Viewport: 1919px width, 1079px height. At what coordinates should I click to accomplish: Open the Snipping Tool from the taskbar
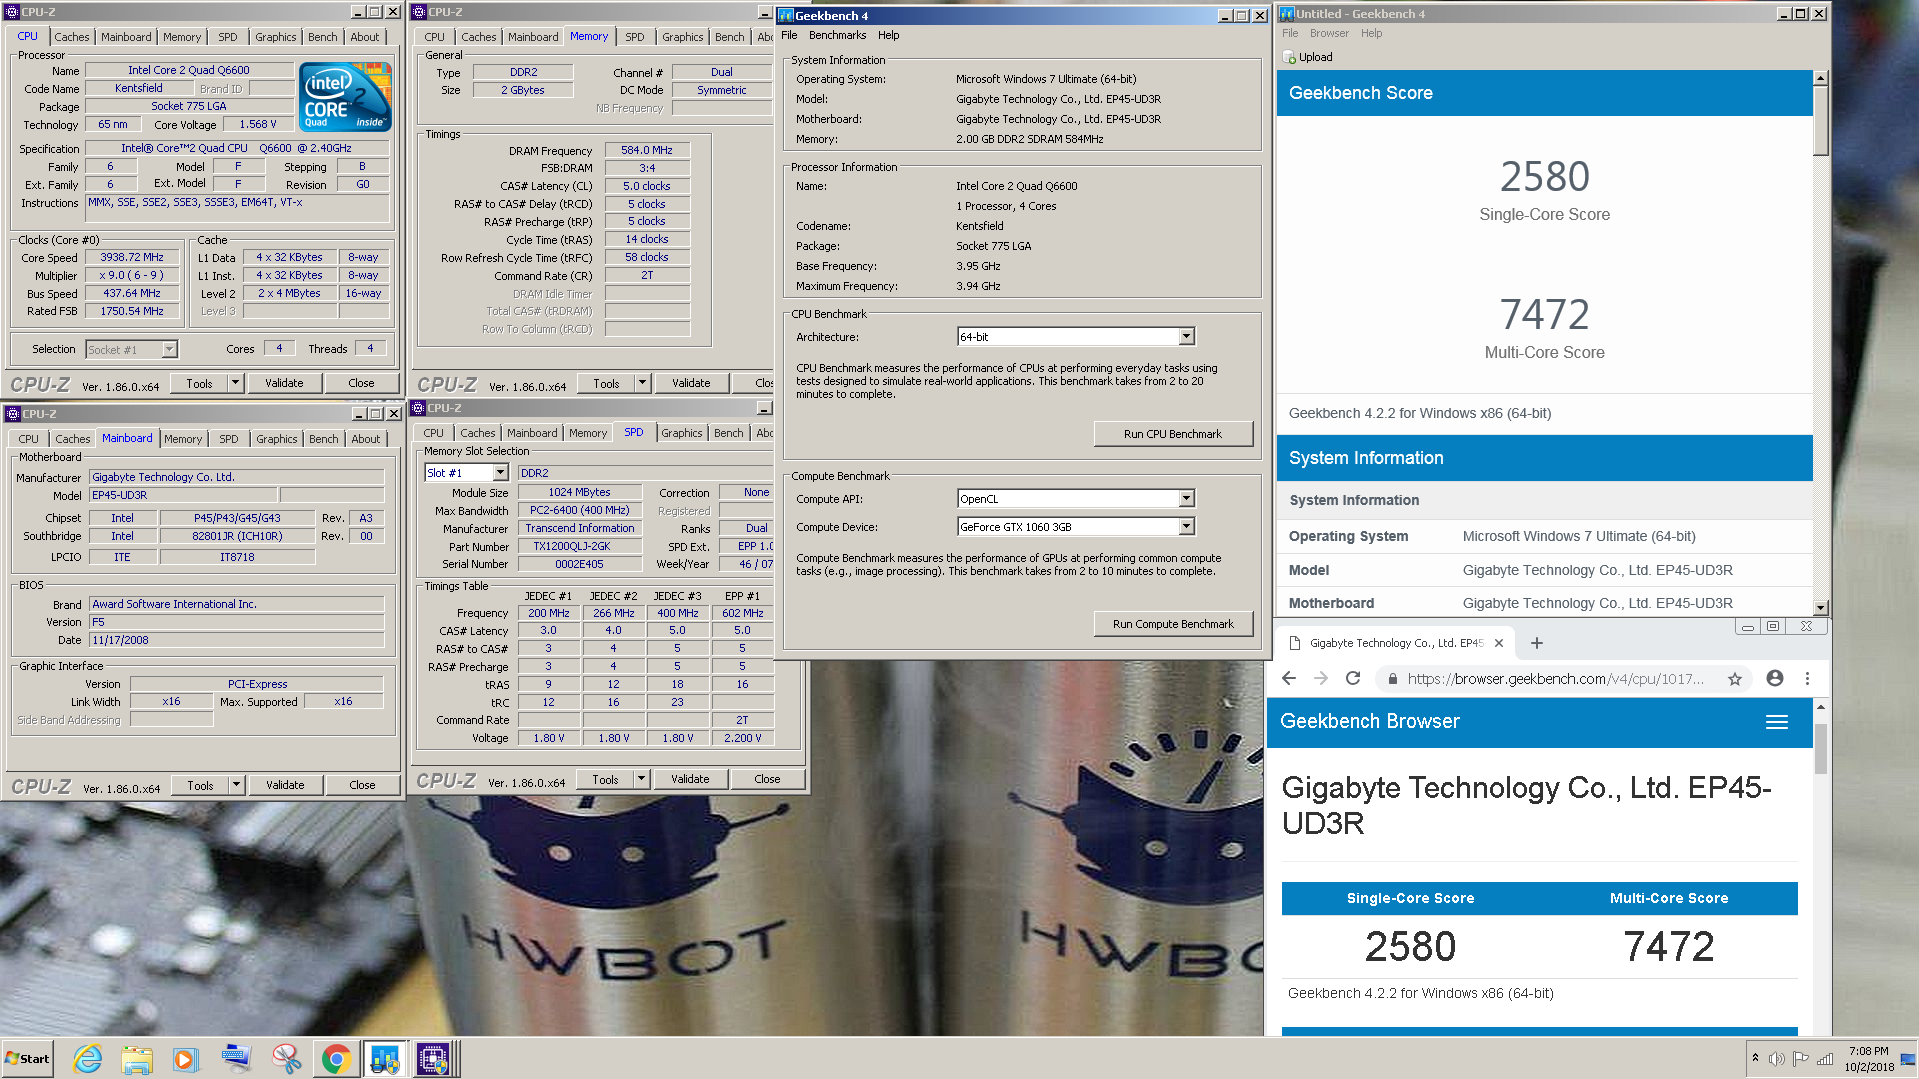click(x=286, y=1059)
